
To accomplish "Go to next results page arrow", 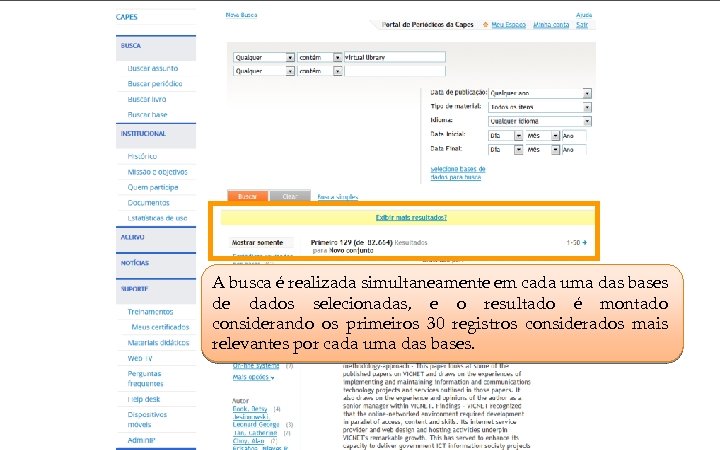I will (585, 242).
